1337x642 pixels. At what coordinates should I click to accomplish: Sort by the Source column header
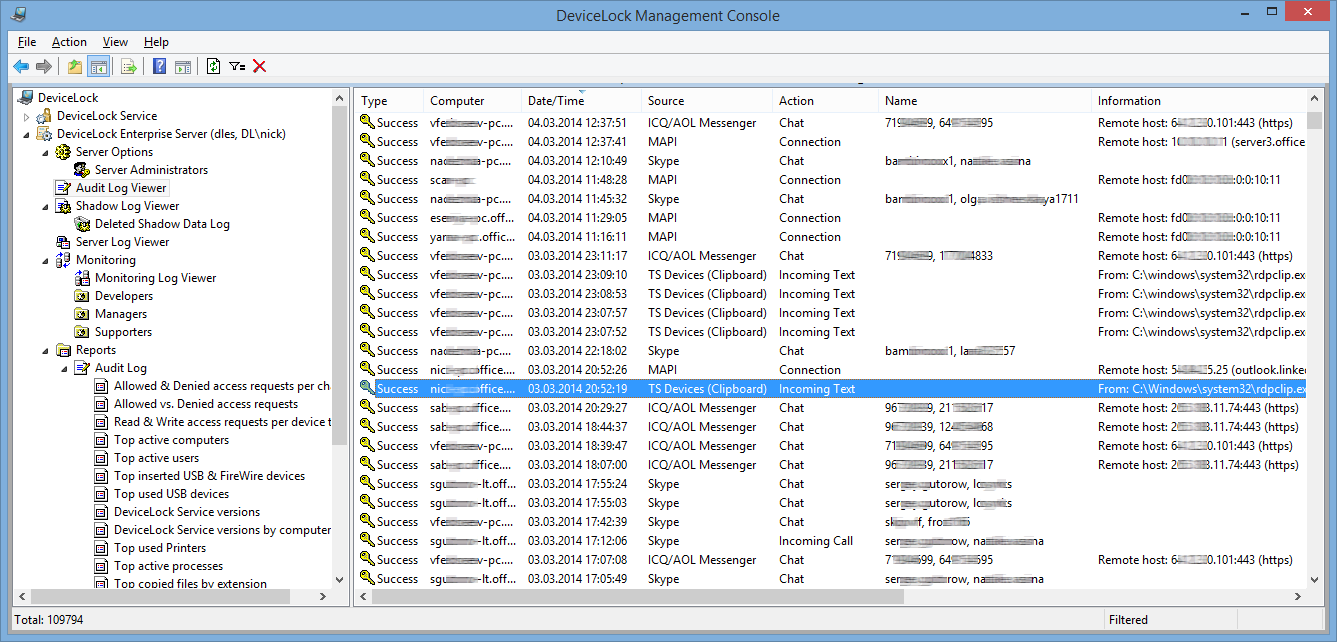[708, 101]
